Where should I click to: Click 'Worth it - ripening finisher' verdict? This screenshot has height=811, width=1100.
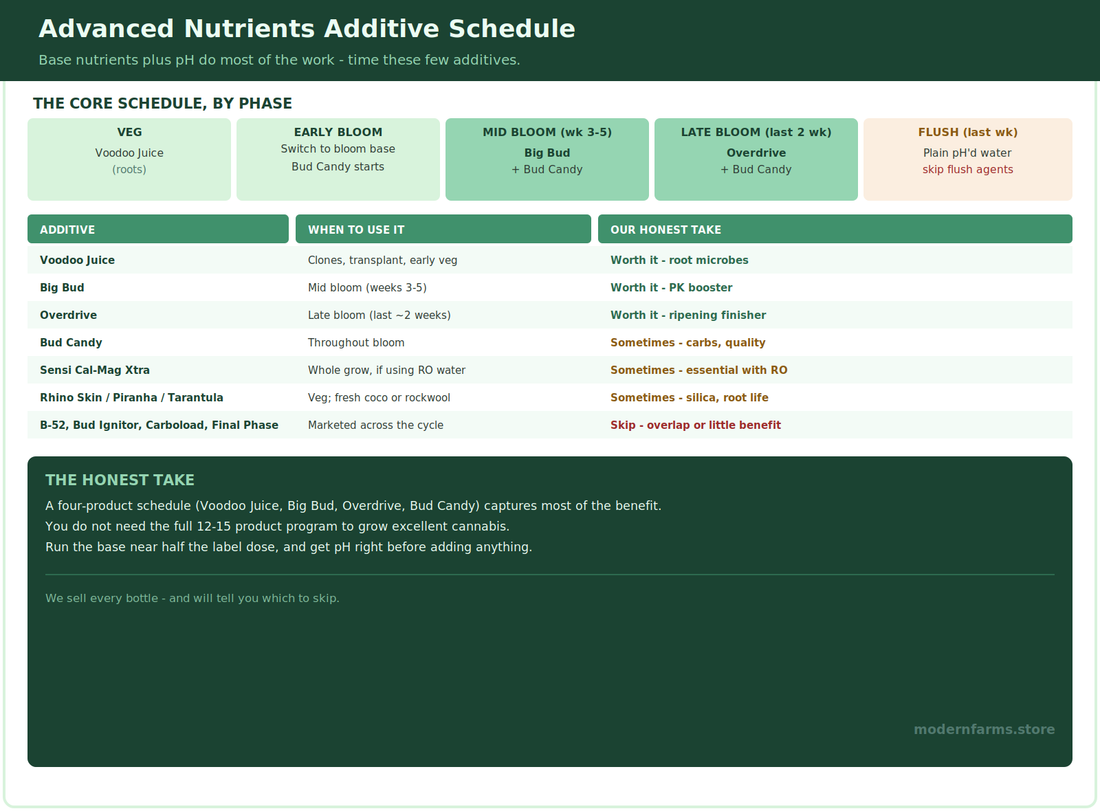click(688, 315)
